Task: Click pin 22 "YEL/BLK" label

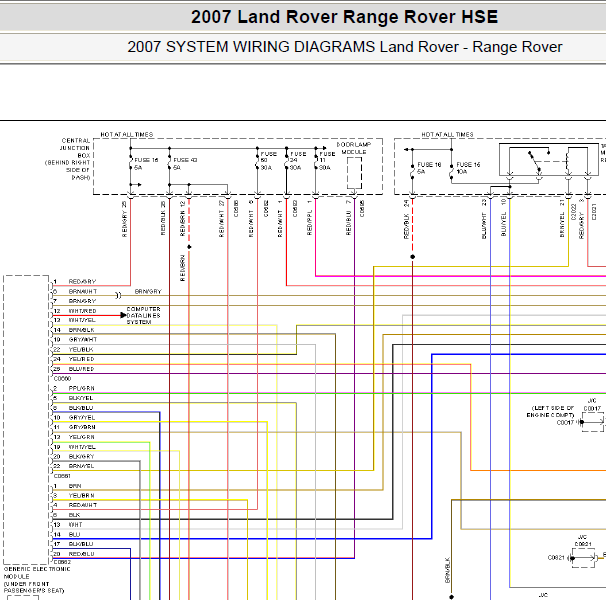Action: pyautogui.click(x=81, y=349)
